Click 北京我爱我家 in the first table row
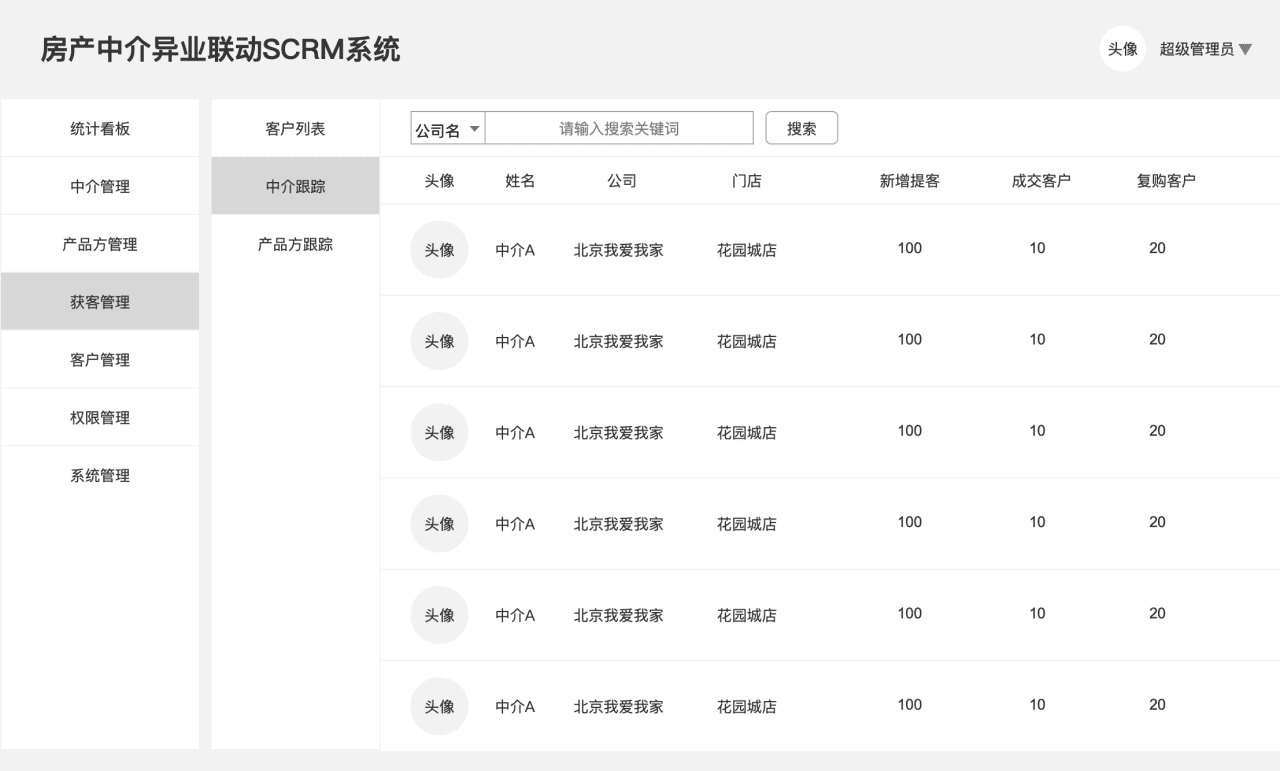Screen dimensions: 1280x771 pyautogui.click(x=618, y=250)
